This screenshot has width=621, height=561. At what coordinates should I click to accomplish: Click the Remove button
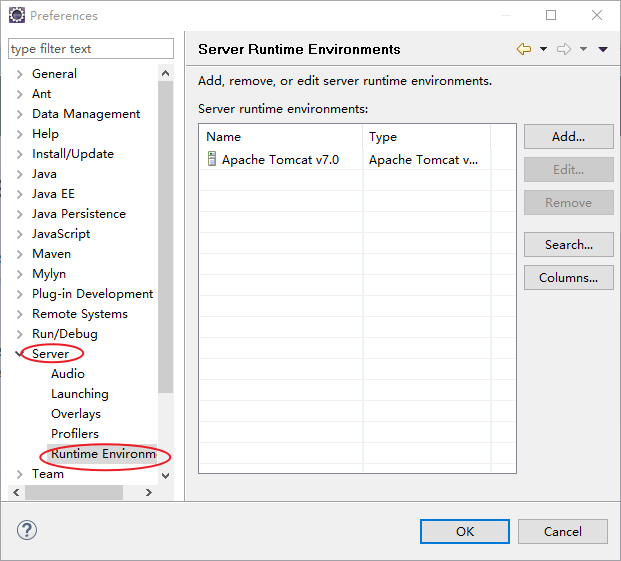coord(569,203)
